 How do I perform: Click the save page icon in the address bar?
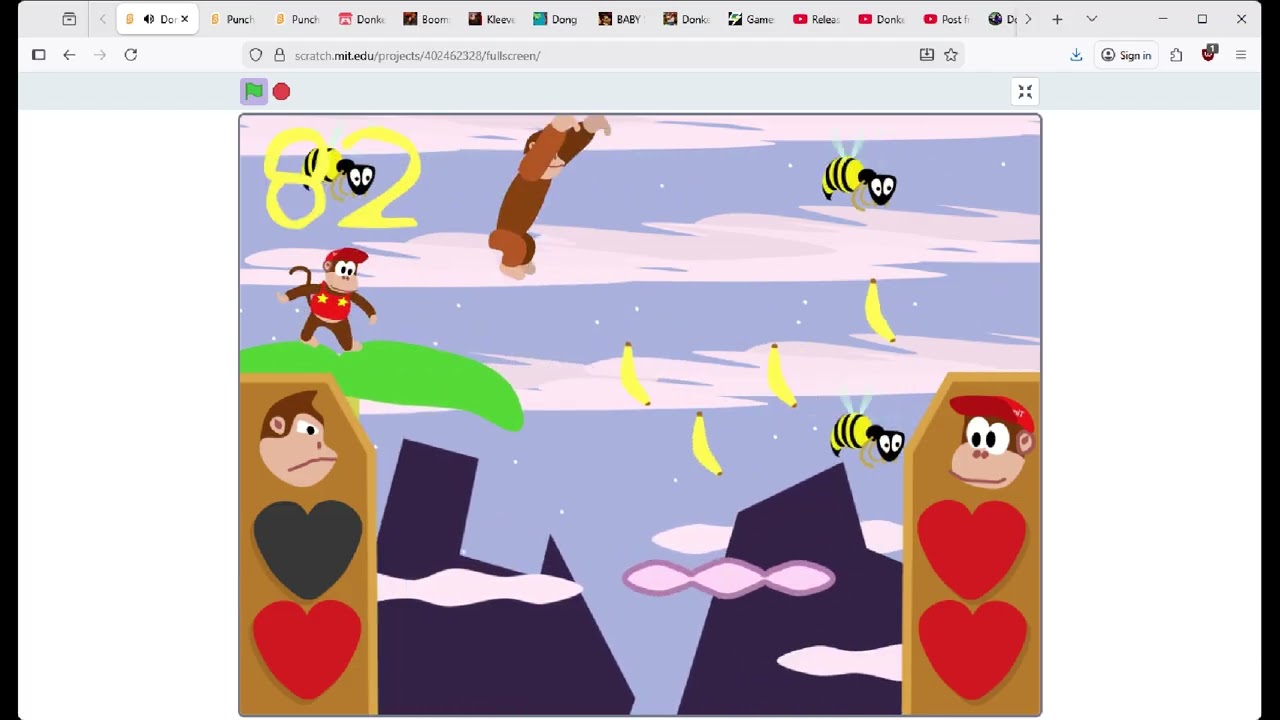pos(927,55)
